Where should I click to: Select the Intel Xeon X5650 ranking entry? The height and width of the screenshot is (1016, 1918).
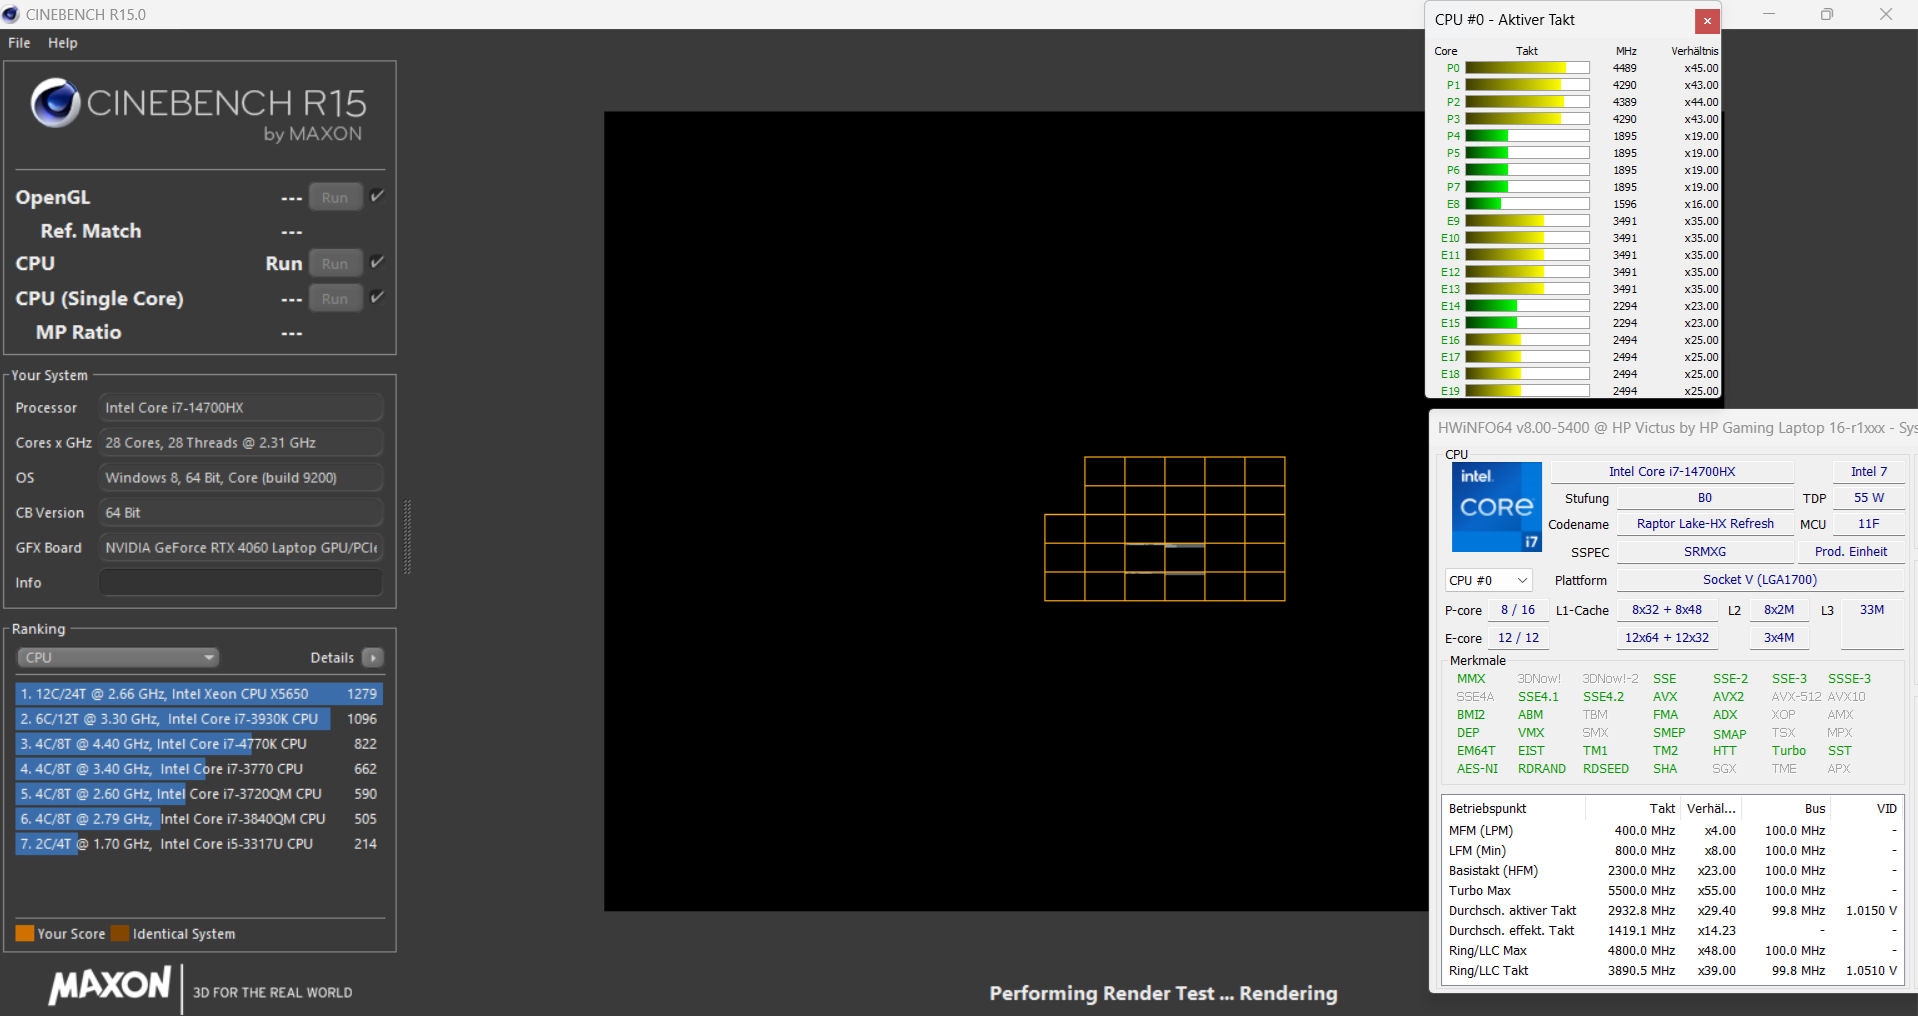198,694
